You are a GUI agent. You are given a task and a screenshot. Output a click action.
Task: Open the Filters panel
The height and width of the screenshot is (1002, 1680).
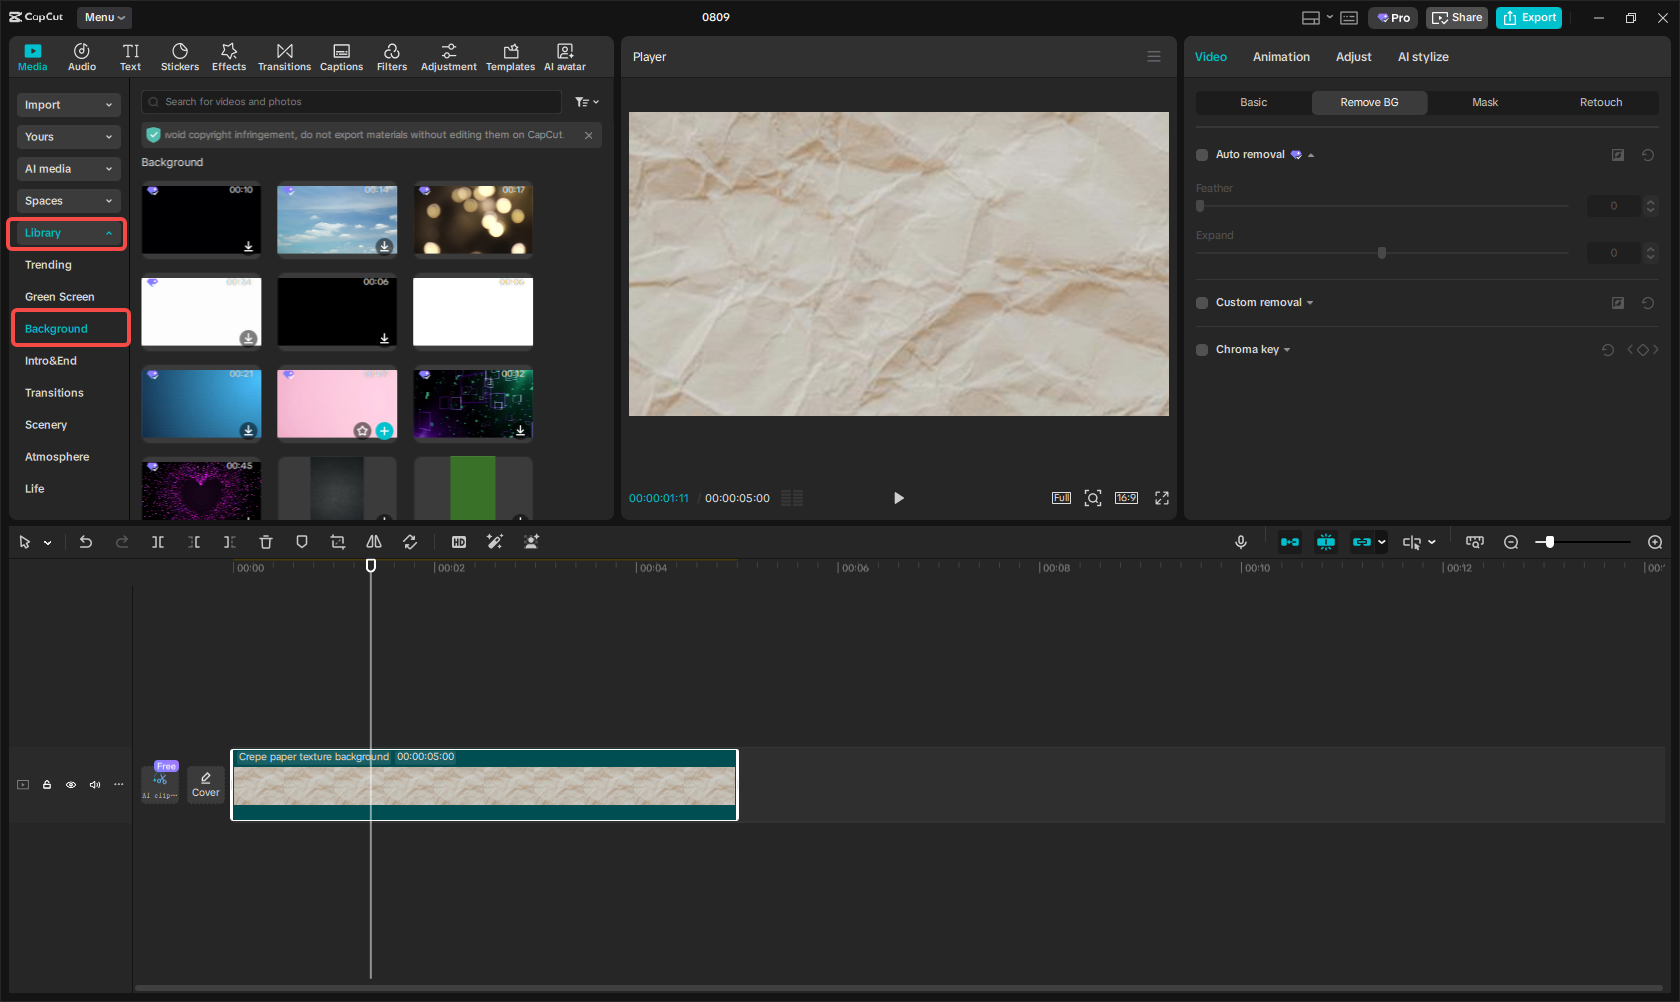tap(391, 57)
